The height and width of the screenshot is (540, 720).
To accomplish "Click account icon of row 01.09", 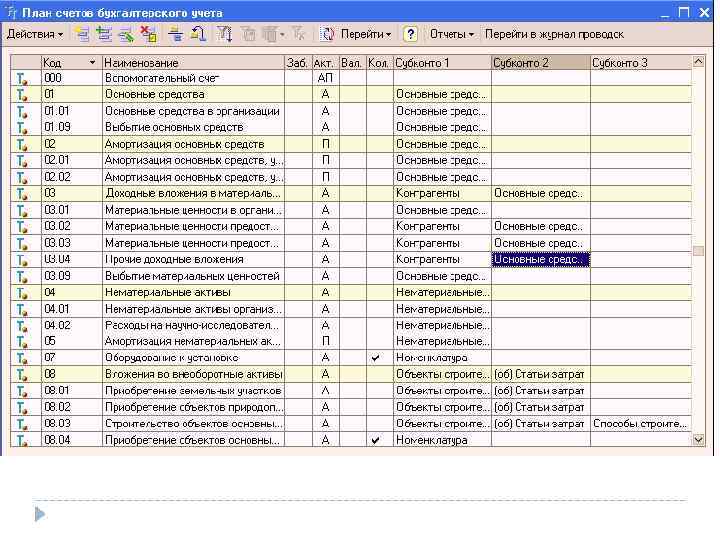I will point(22,128).
